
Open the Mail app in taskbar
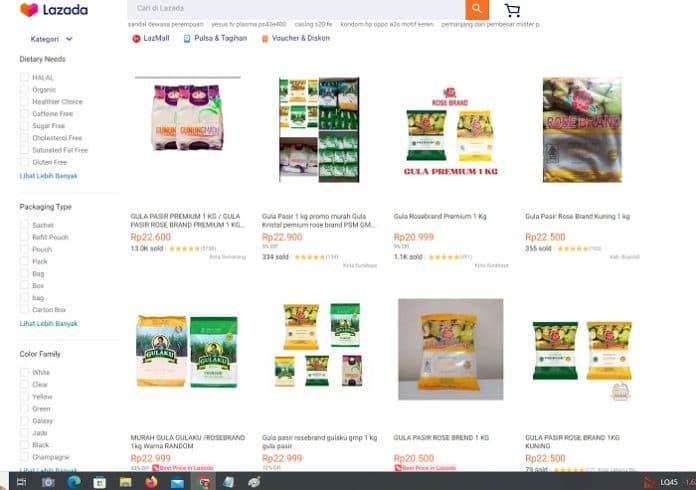click(177, 482)
